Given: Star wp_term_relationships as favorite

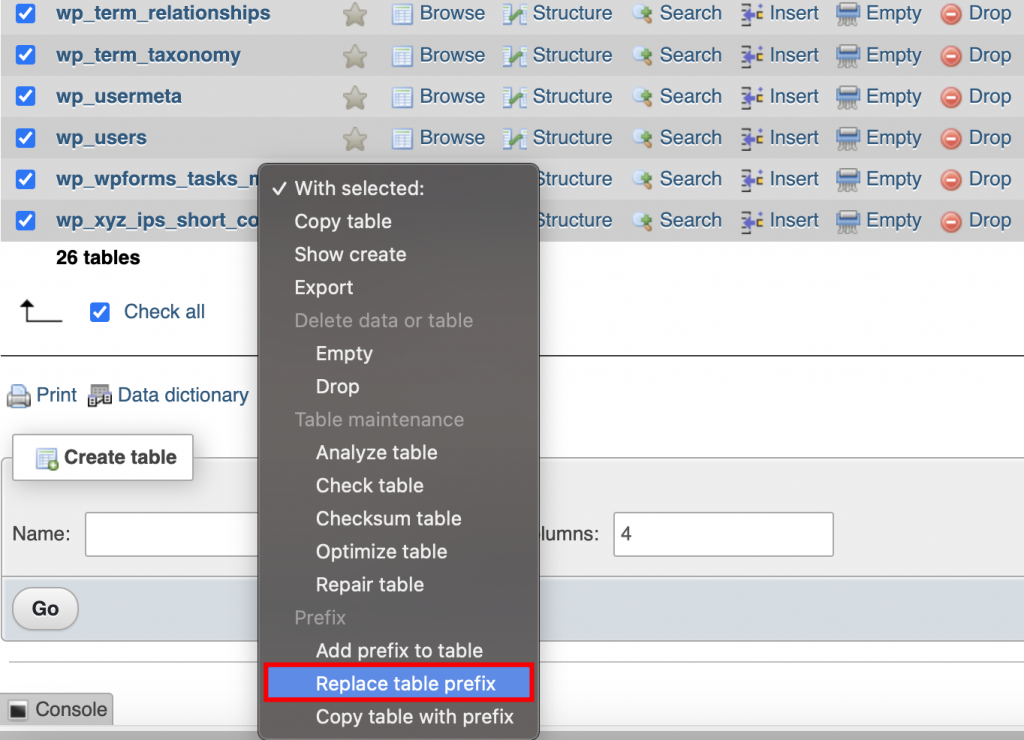Looking at the screenshot, I should point(355,14).
